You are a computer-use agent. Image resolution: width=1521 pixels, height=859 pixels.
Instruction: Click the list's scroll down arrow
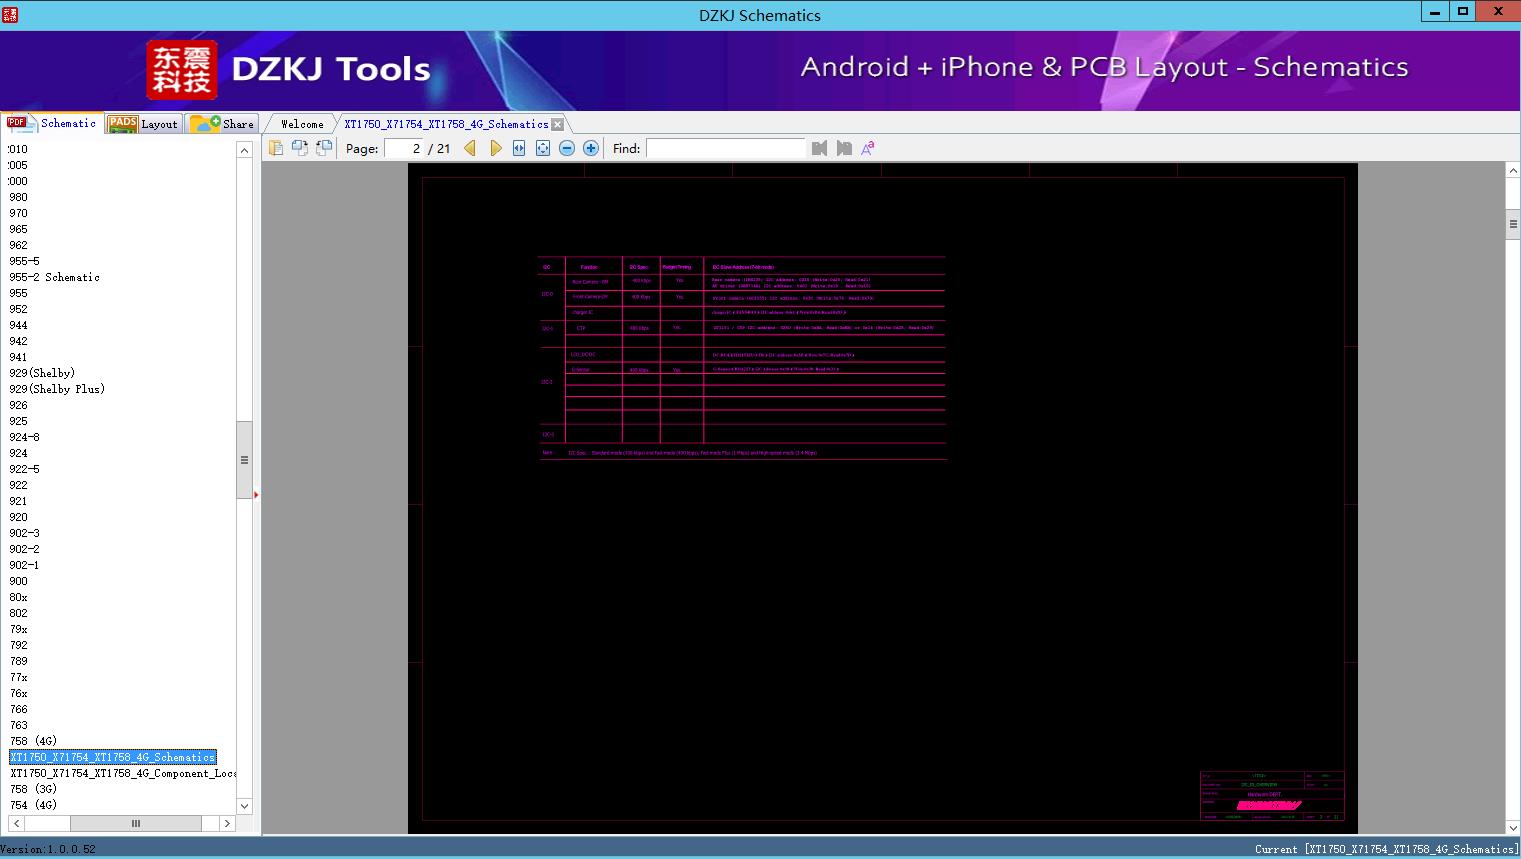(244, 806)
